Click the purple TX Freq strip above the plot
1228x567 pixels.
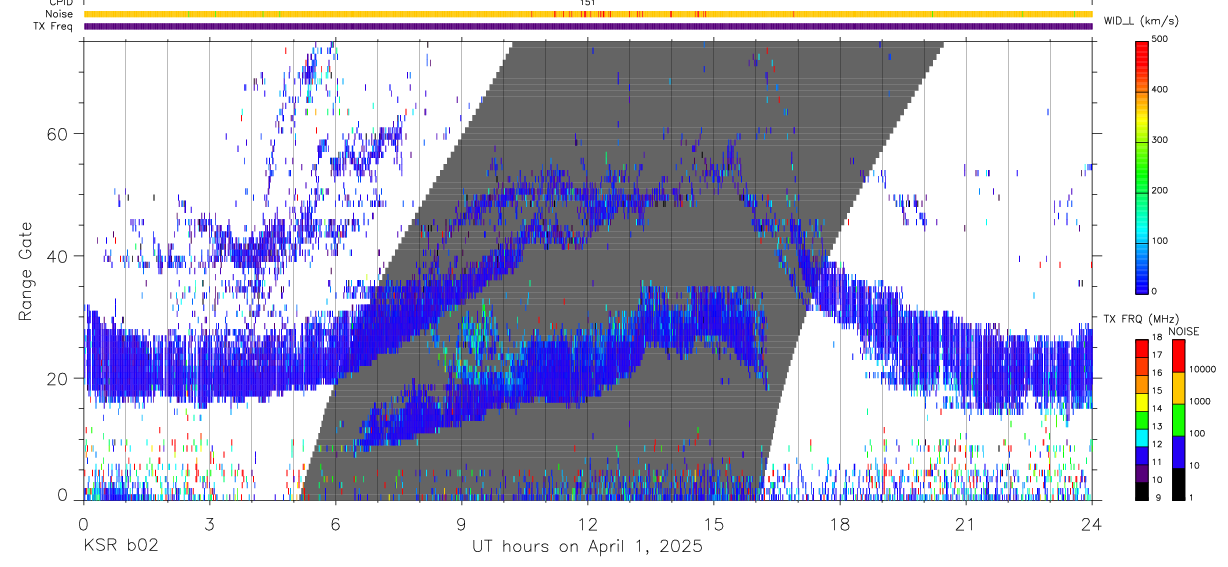tap(588, 26)
